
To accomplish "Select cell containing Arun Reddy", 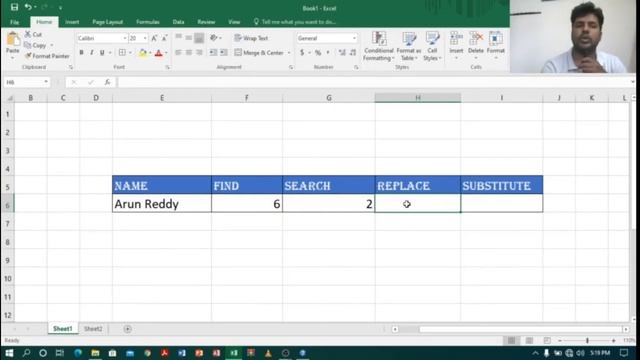I will pyautogui.click(x=162, y=203).
